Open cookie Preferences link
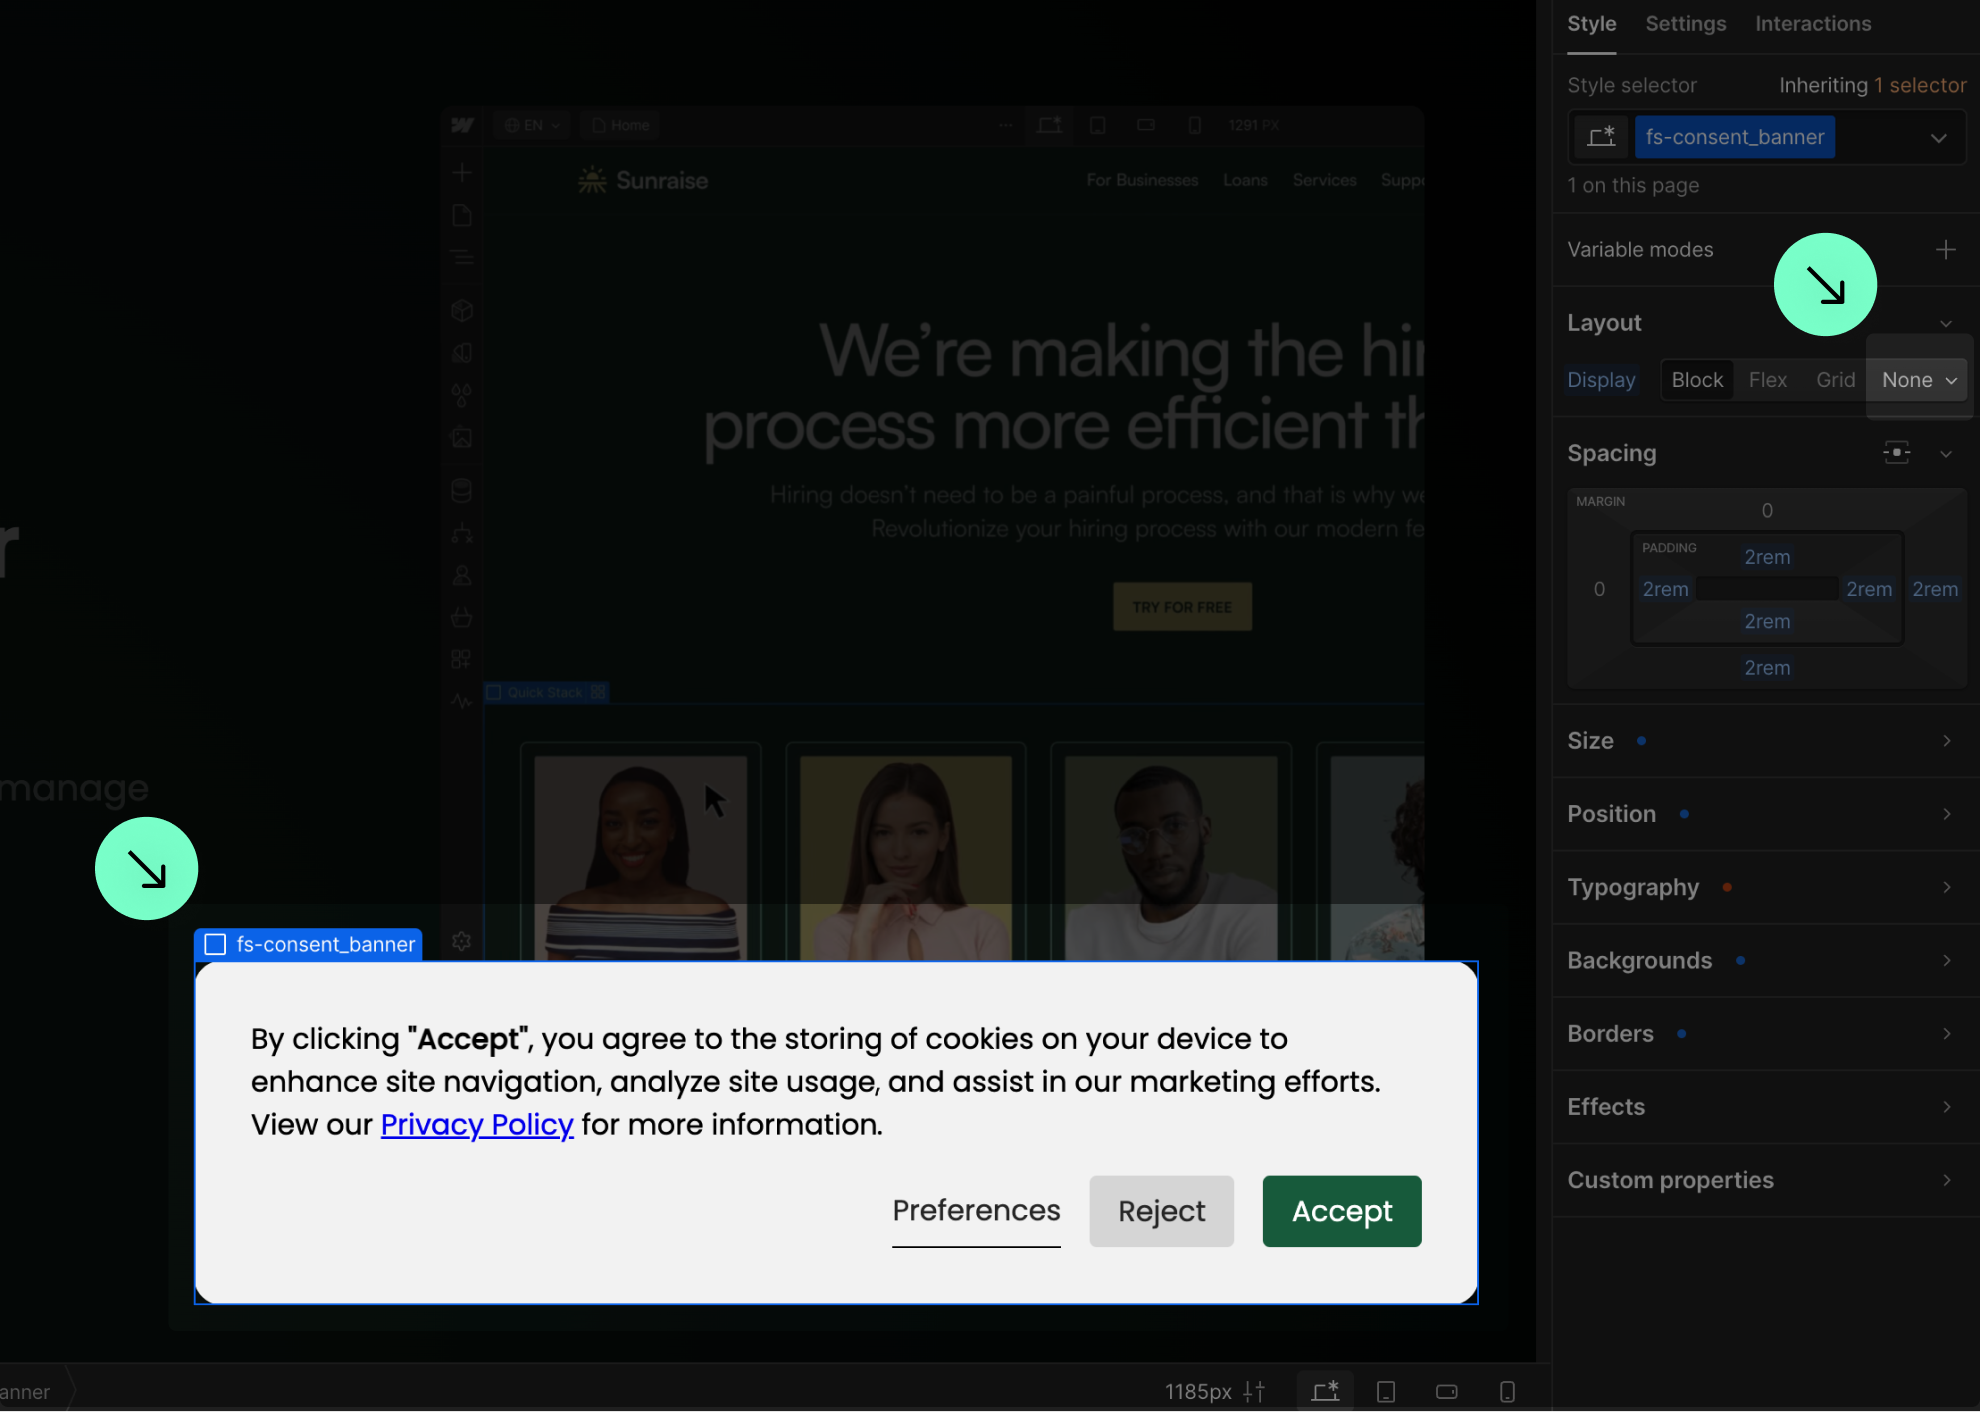 [976, 1211]
